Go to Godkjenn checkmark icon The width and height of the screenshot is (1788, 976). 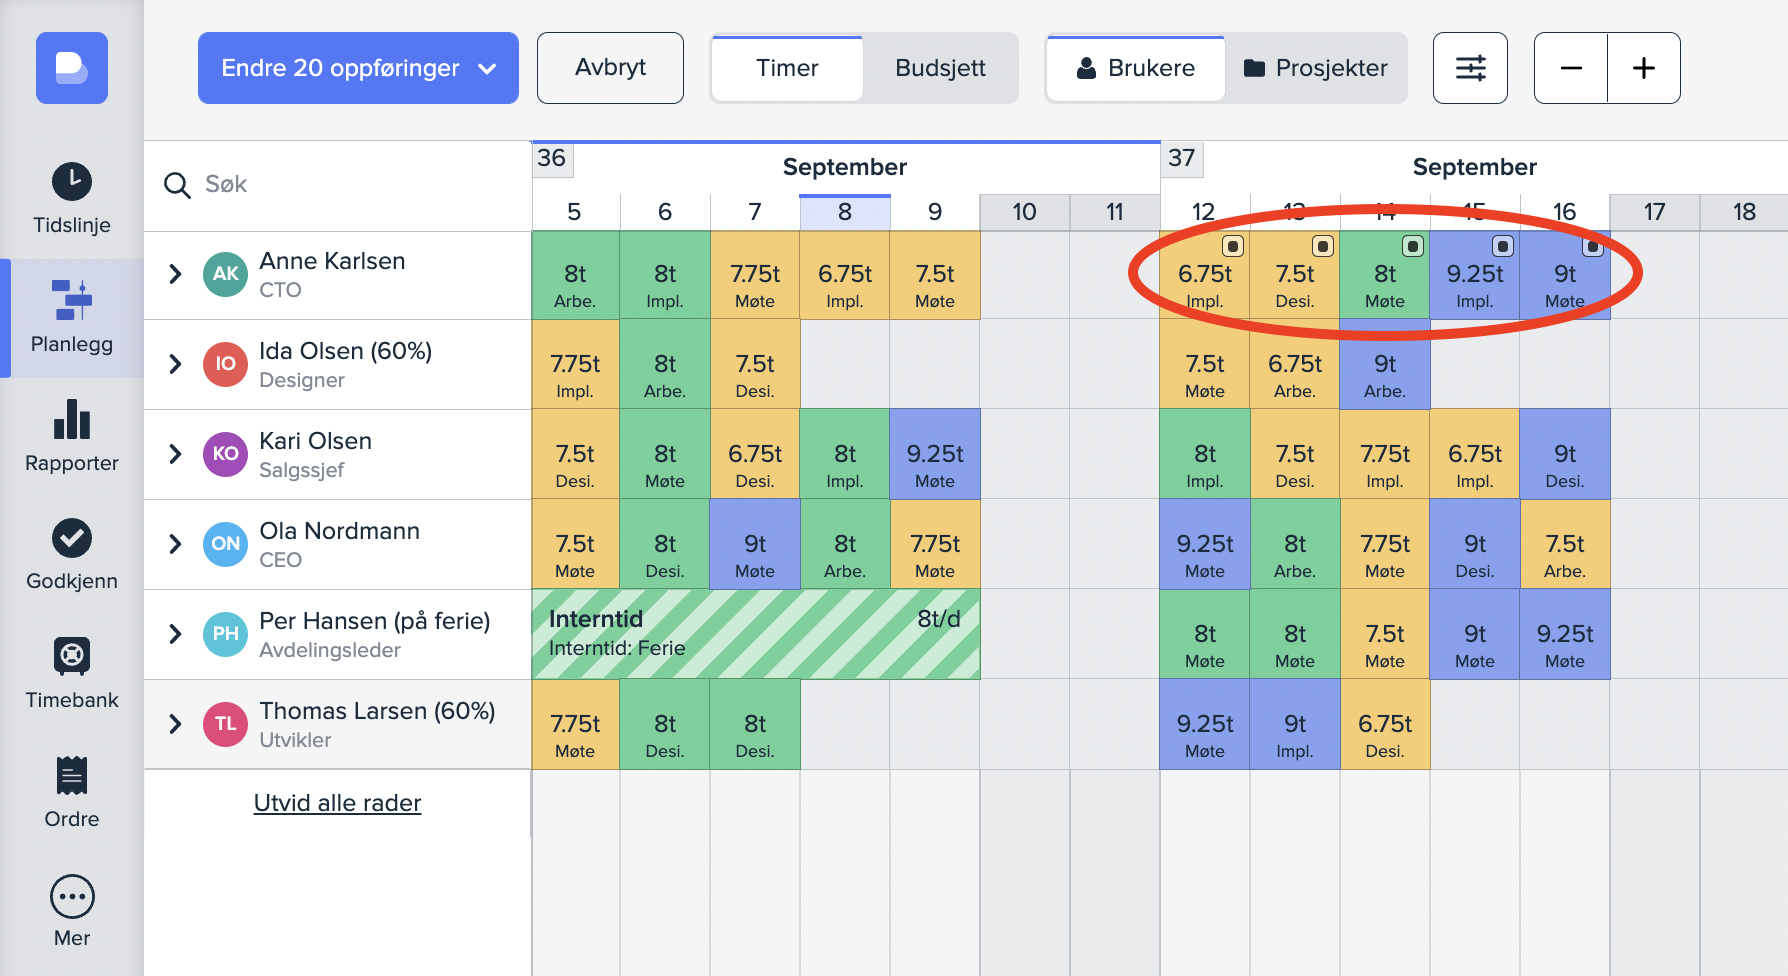click(x=72, y=539)
